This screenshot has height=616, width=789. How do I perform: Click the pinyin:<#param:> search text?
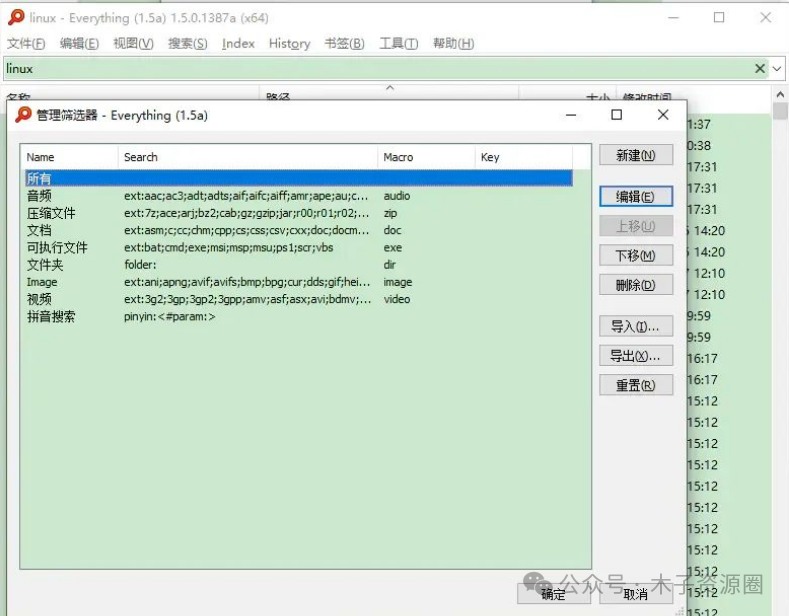[x=170, y=317]
